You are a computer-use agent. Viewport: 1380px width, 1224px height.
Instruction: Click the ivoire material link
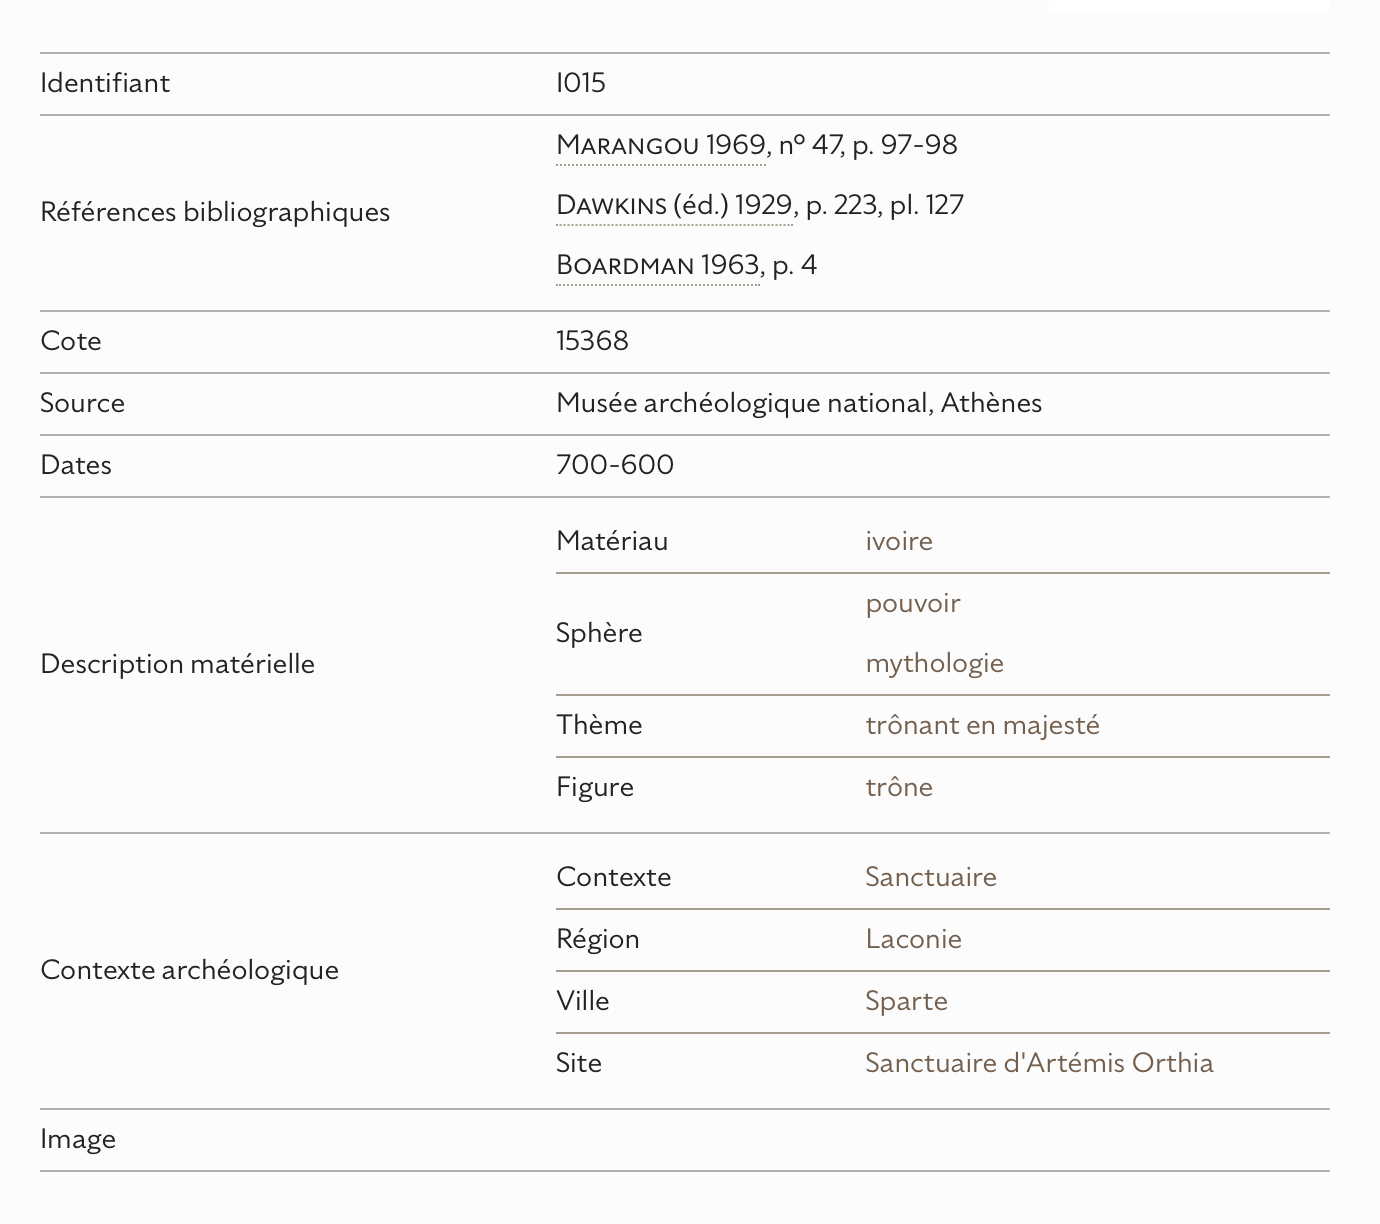[899, 541]
